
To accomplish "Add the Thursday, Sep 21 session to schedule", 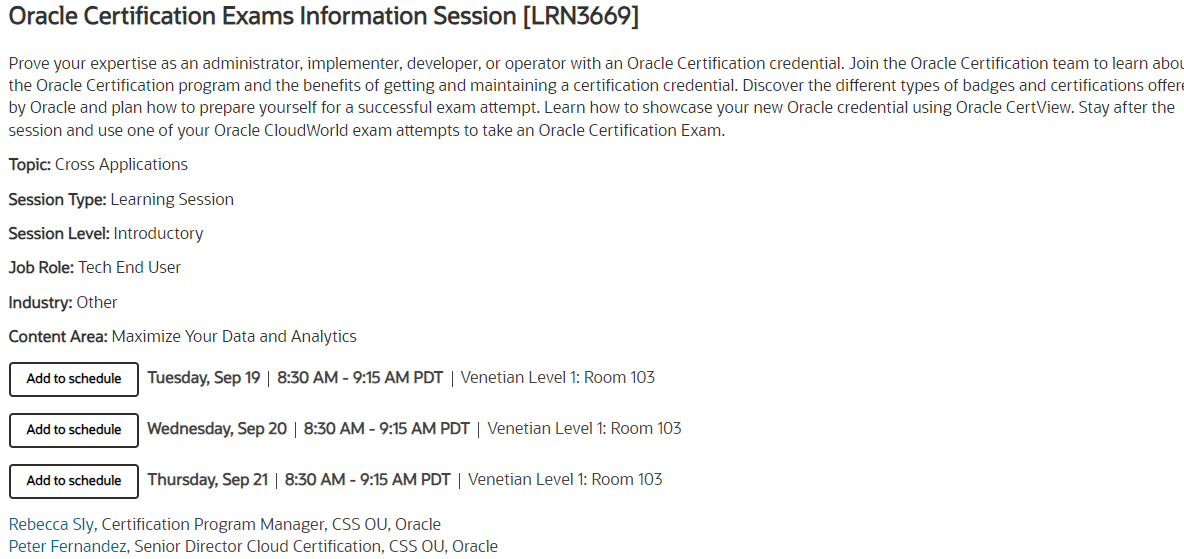I will tap(74, 481).
